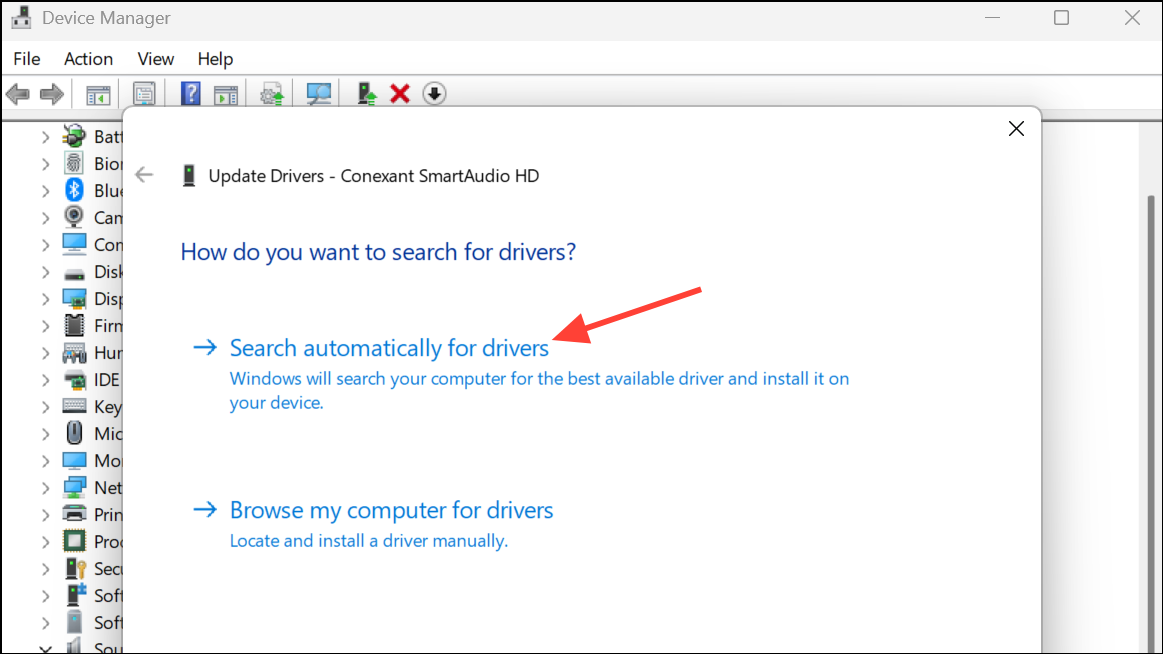This screenshot has width=1163, height=654.
Task: Click the Scan for hardware changes monitor icon
Action: point(319,94)
